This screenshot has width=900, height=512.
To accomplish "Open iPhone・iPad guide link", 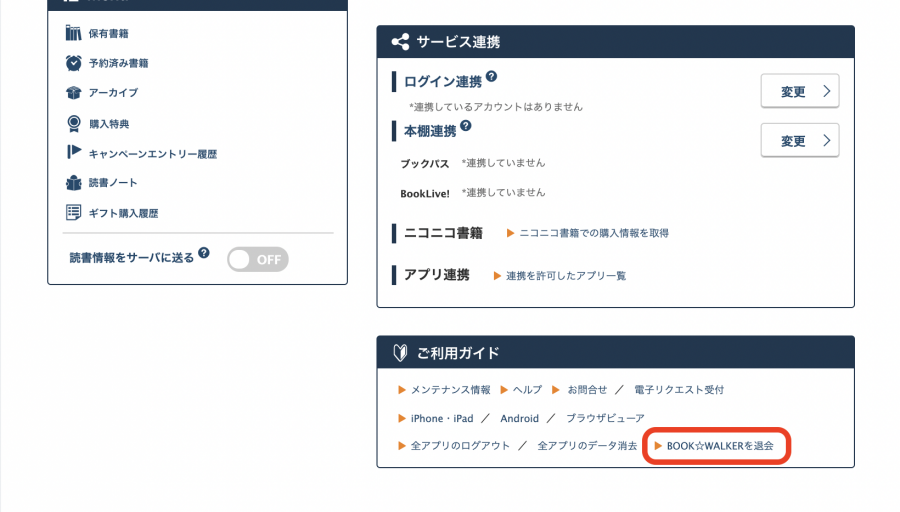I will coord(442,418).
